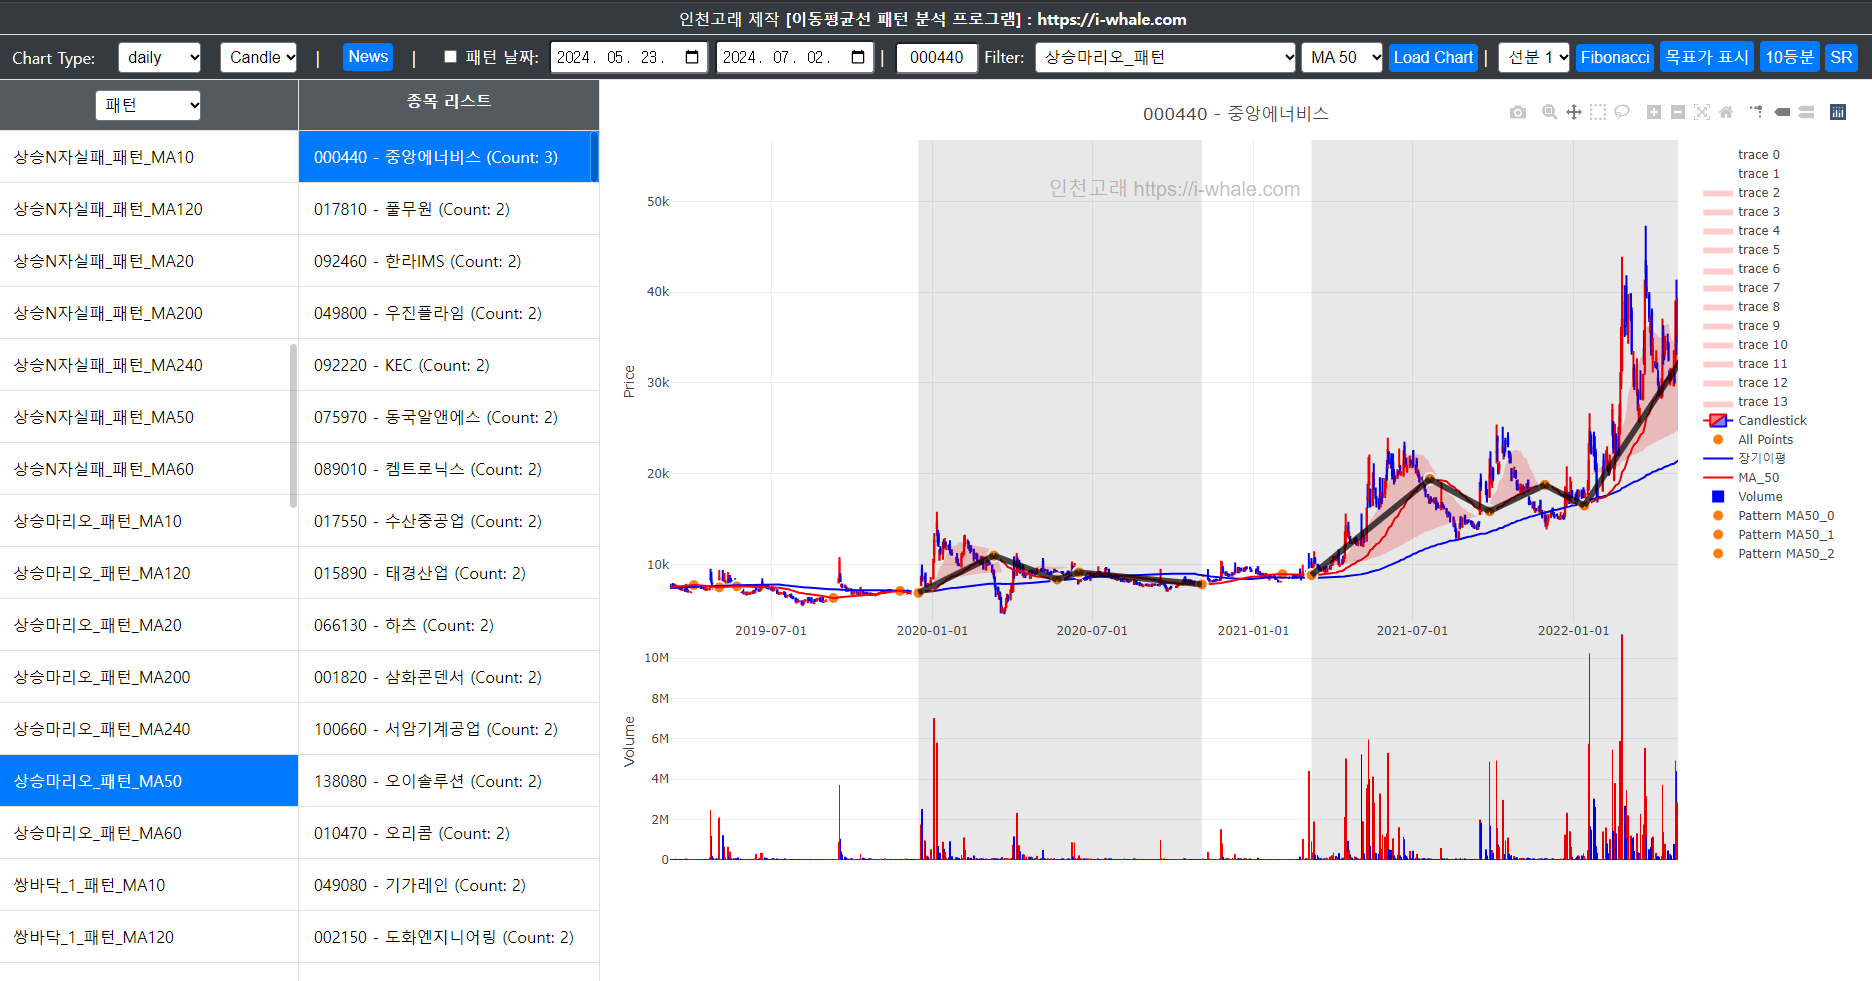
Task: Expand the Filter 상승마리오_패턴 dropdown
Action: [1166, 57]
